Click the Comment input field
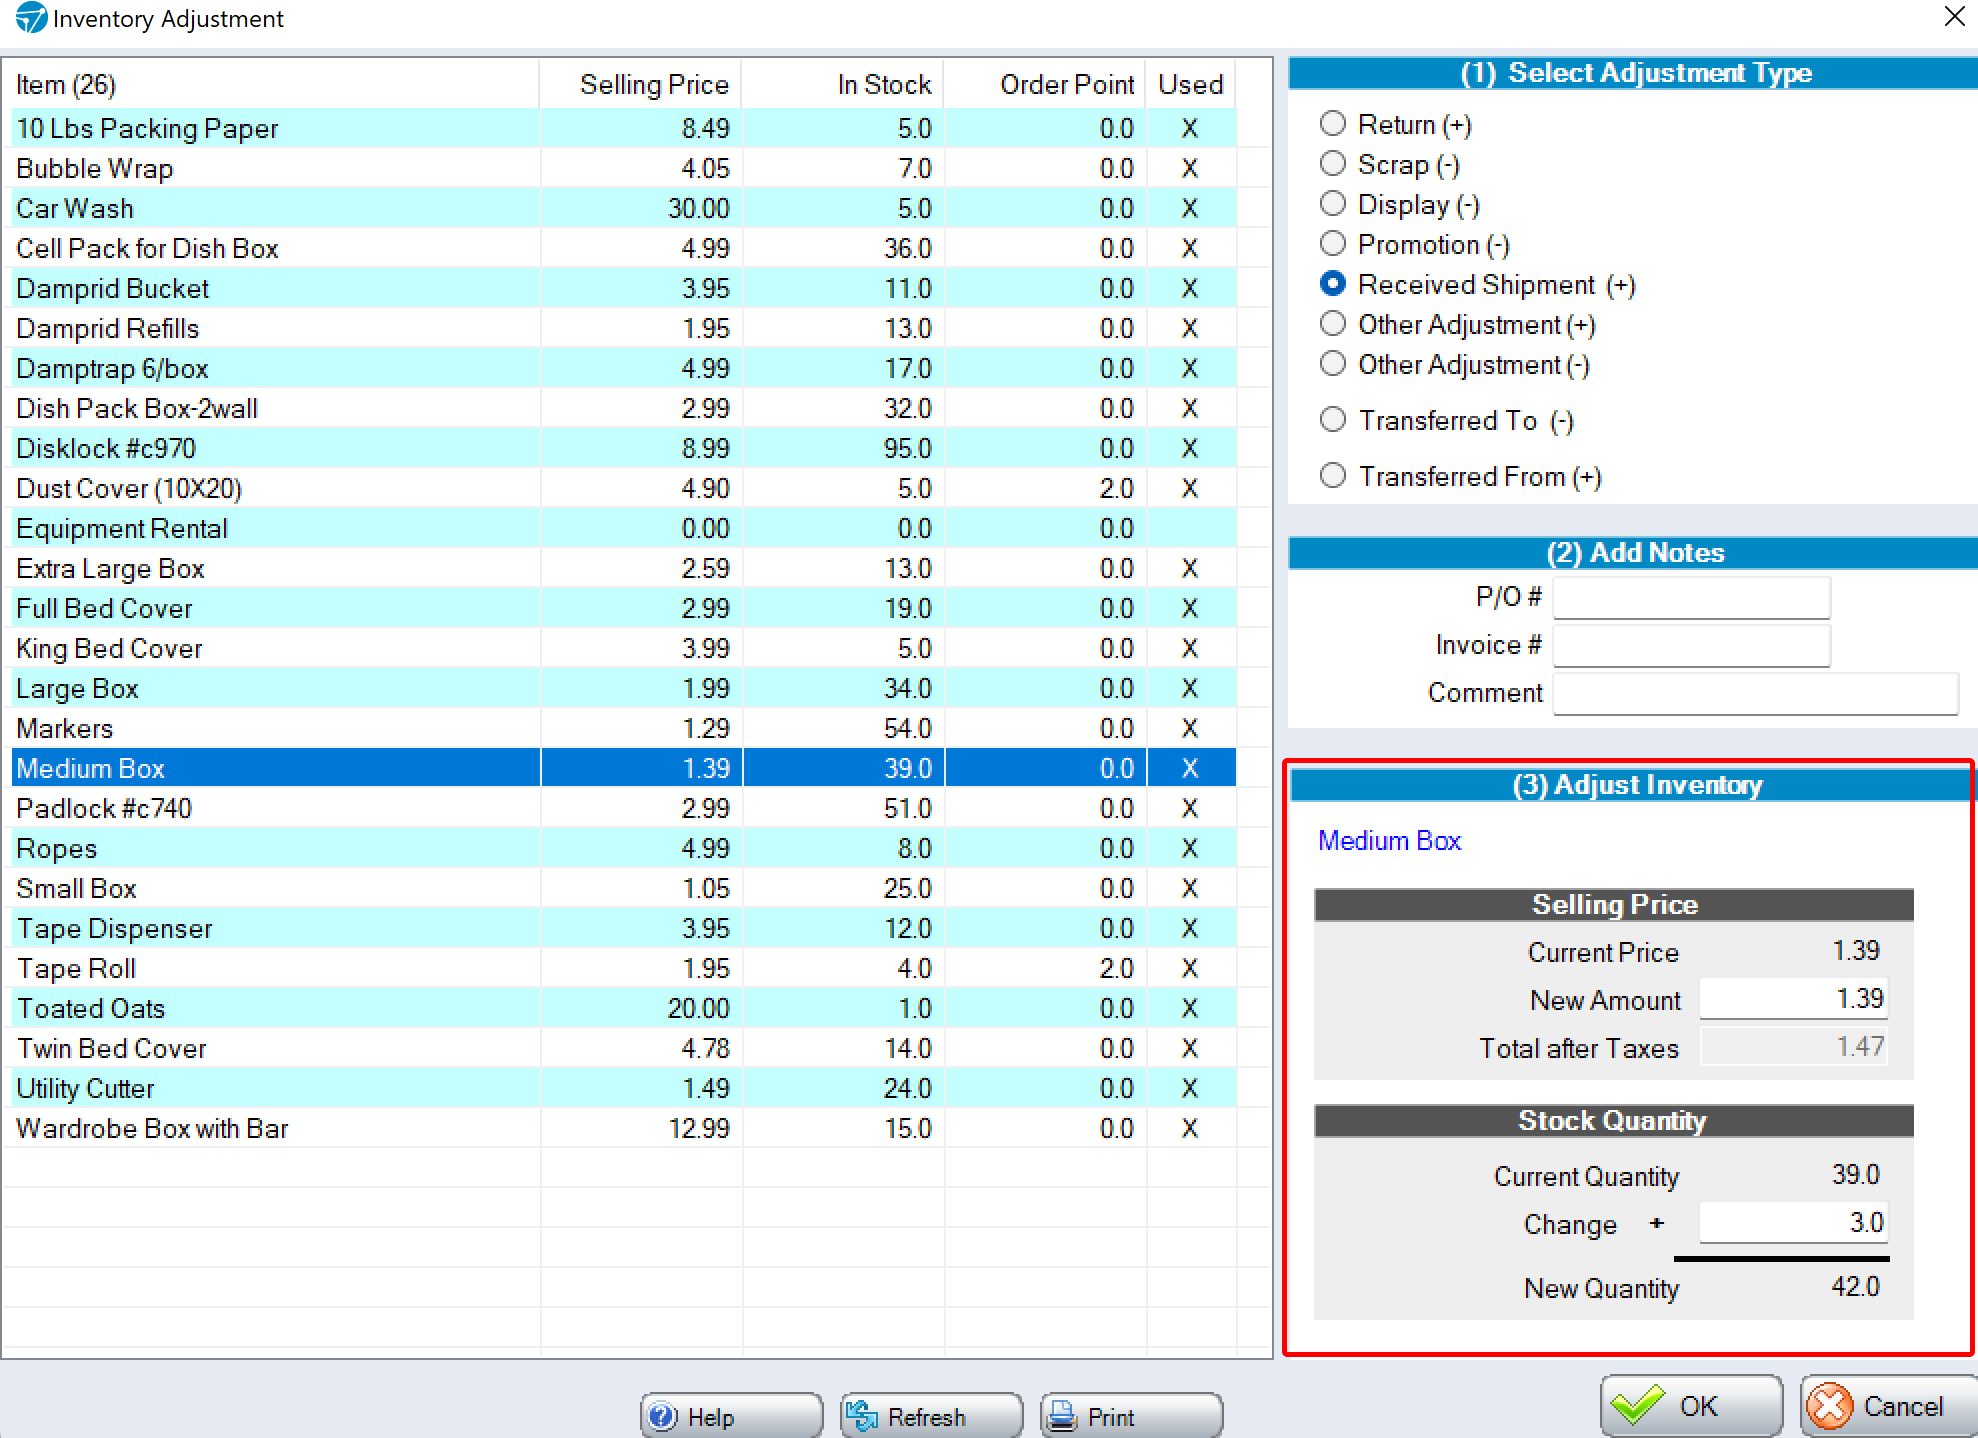The height and width of the screenshot is (1438, 1978). (1755, 693)
